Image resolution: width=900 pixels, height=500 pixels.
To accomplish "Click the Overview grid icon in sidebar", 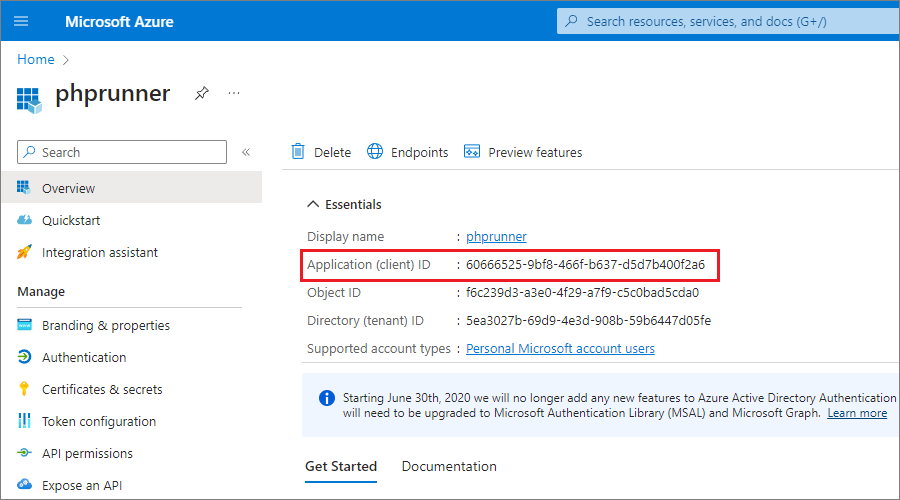I will point(24,187).
